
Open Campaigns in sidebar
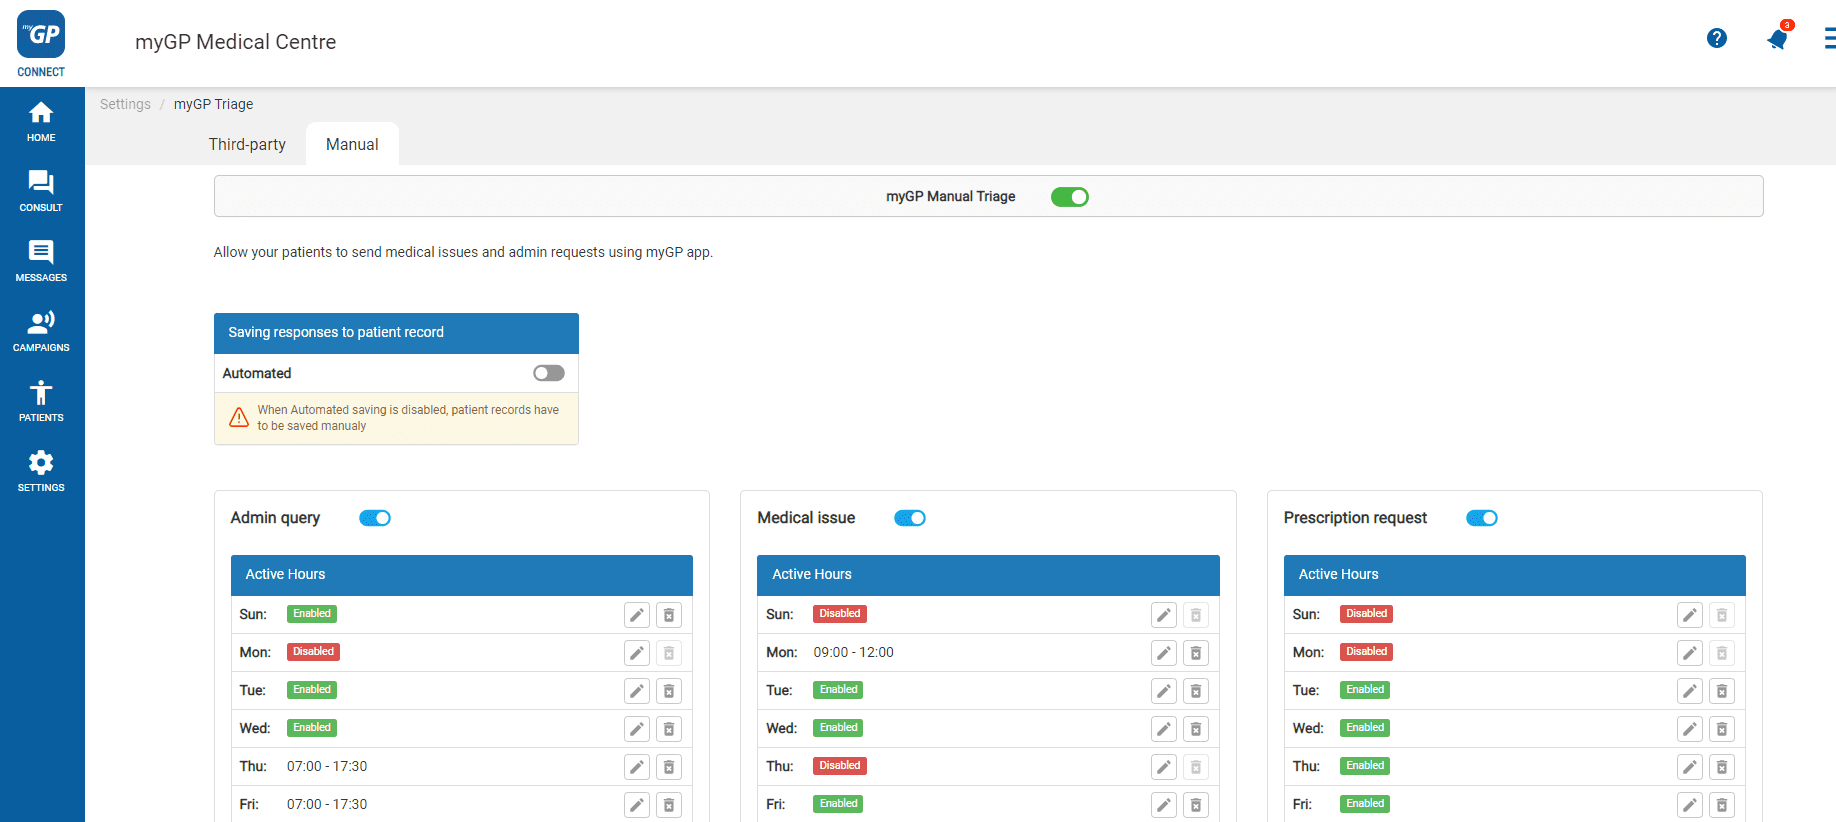[41, 331]
